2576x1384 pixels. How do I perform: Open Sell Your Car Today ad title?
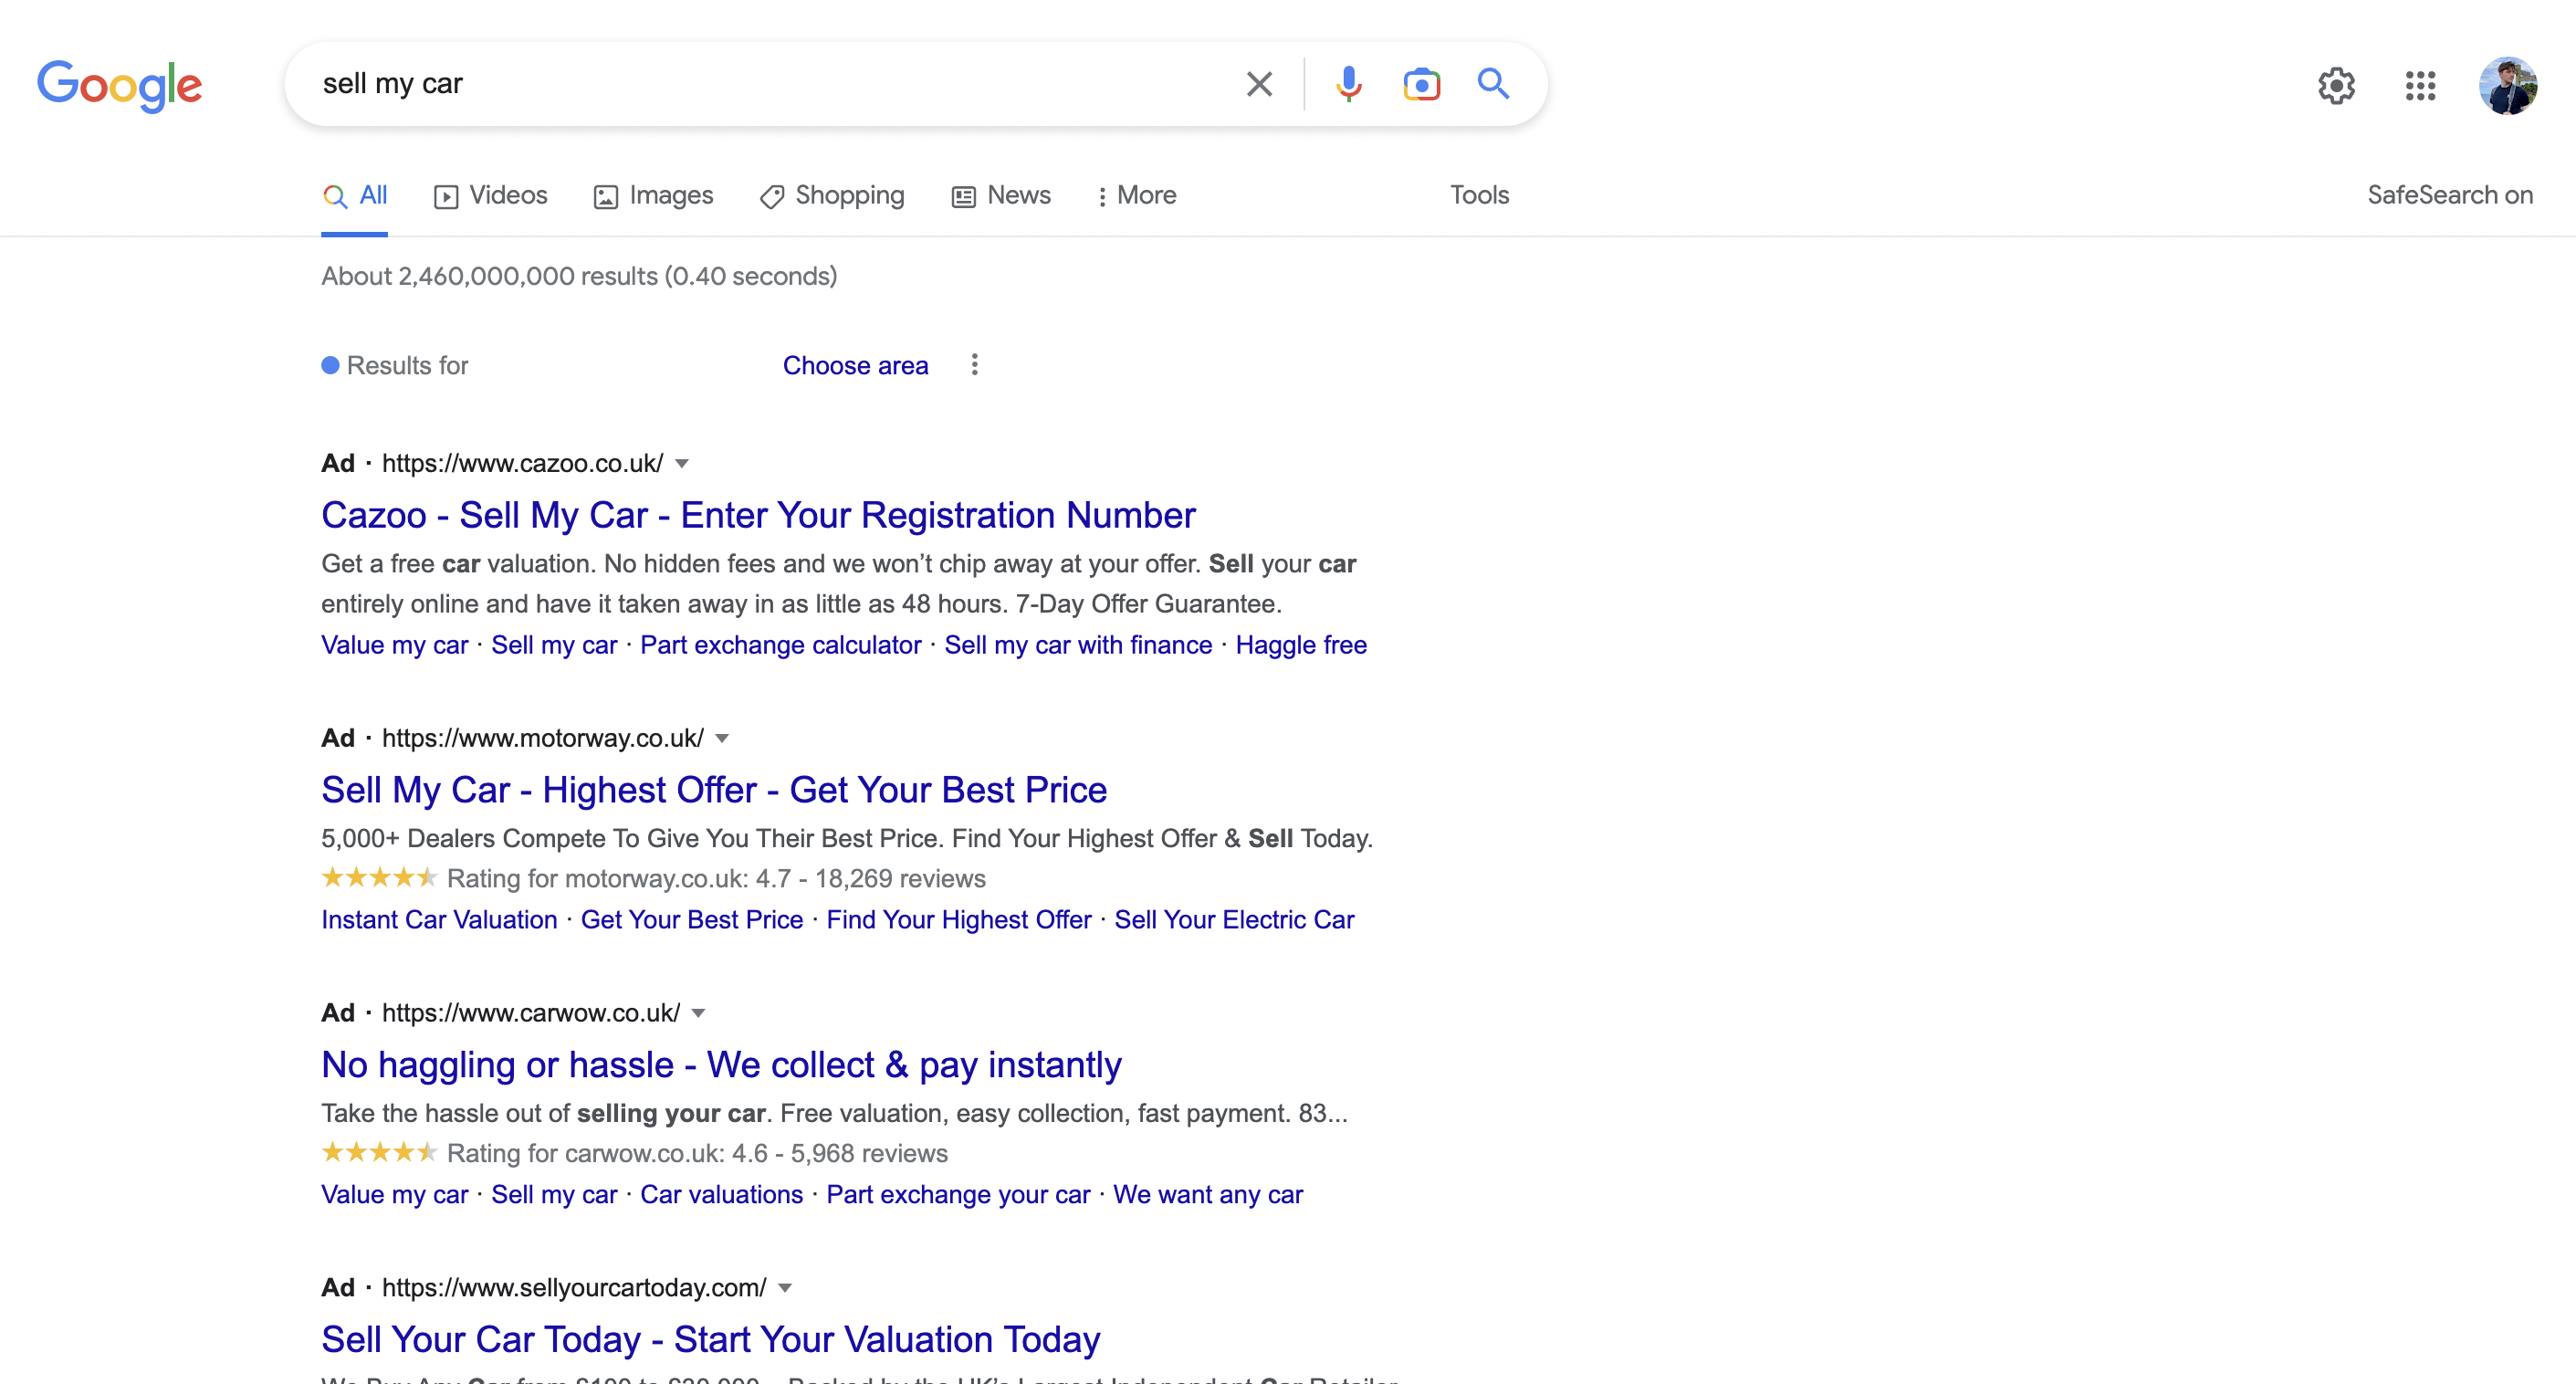point(710,1341)
